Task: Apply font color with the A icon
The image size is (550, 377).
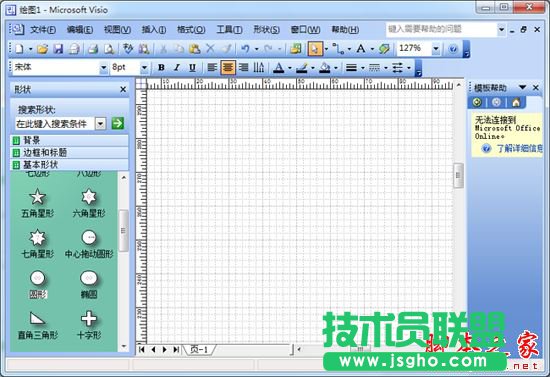Action: pyautogui.click(x=279, y=68)
